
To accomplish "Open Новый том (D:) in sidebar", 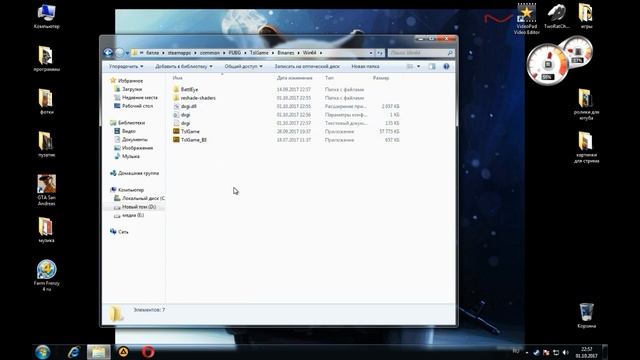I will point(135,207).
